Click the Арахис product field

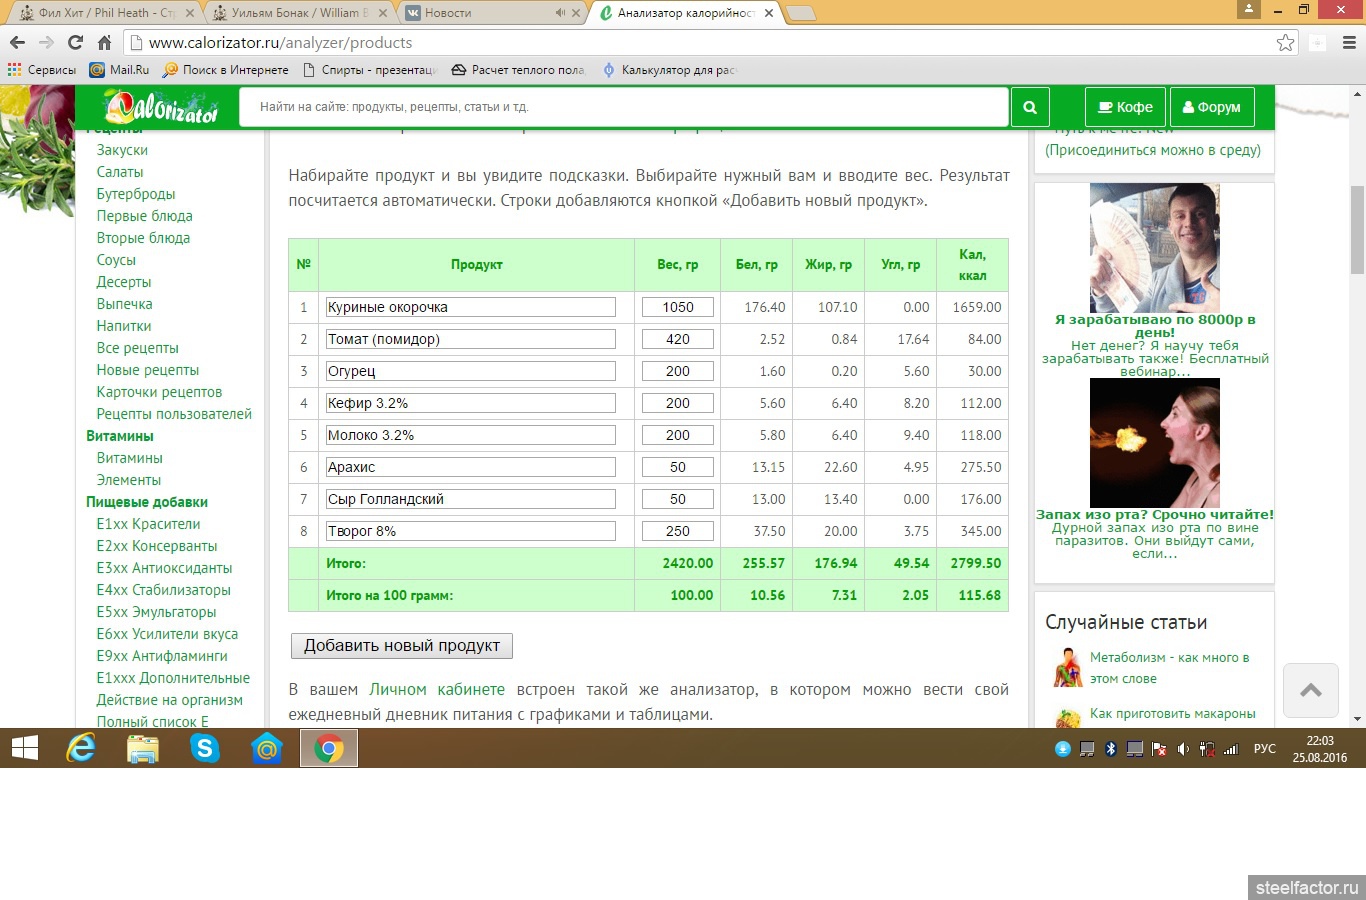tap(470, 467)
